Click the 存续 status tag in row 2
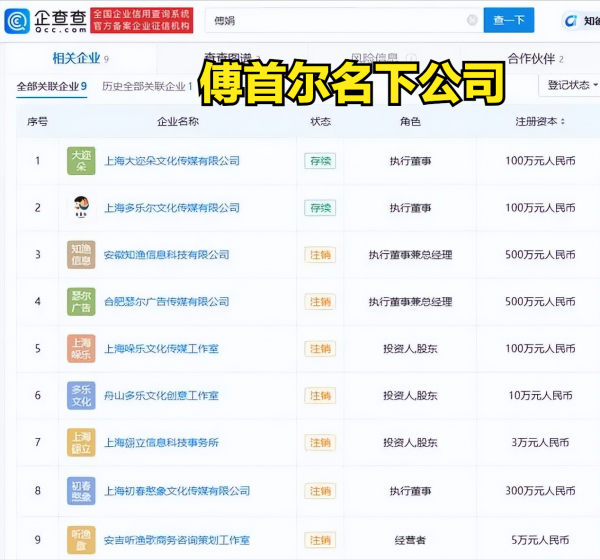The image size is (600, 560). (320, 208)
